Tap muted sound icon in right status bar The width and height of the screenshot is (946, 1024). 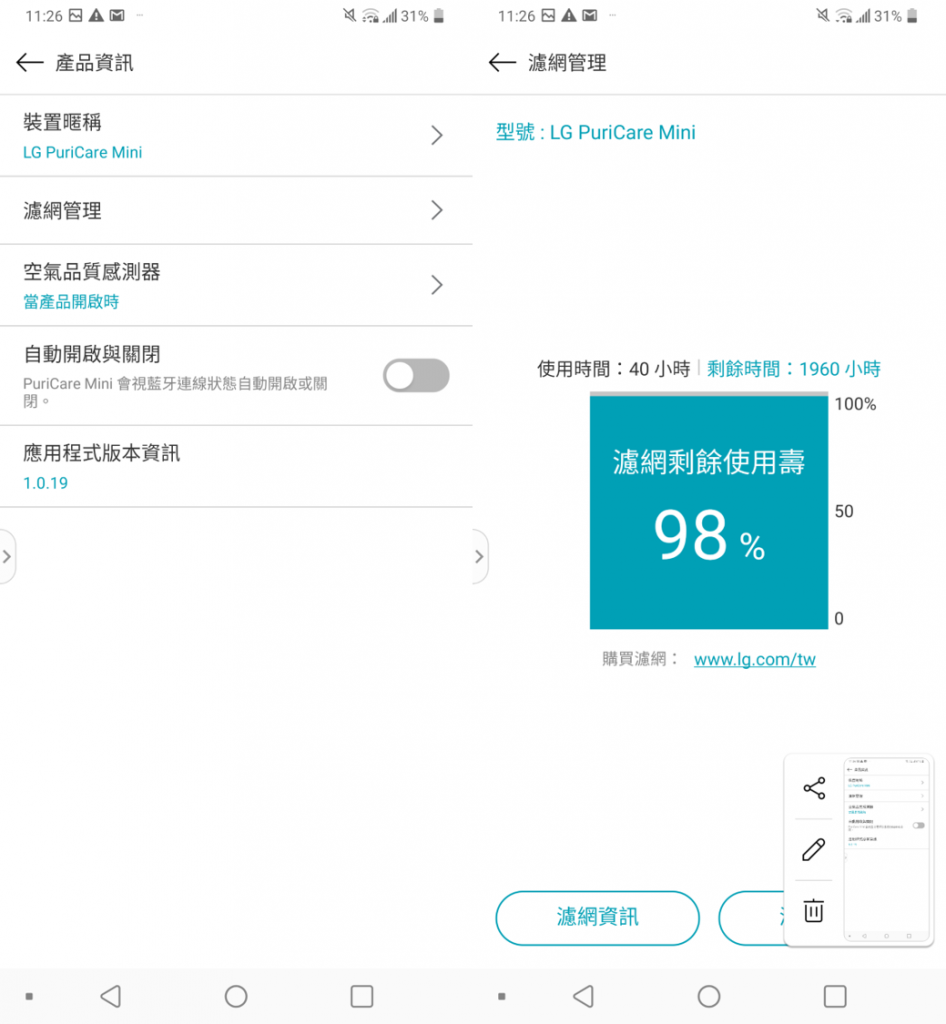pyautogui.click(x=823, y=15)
